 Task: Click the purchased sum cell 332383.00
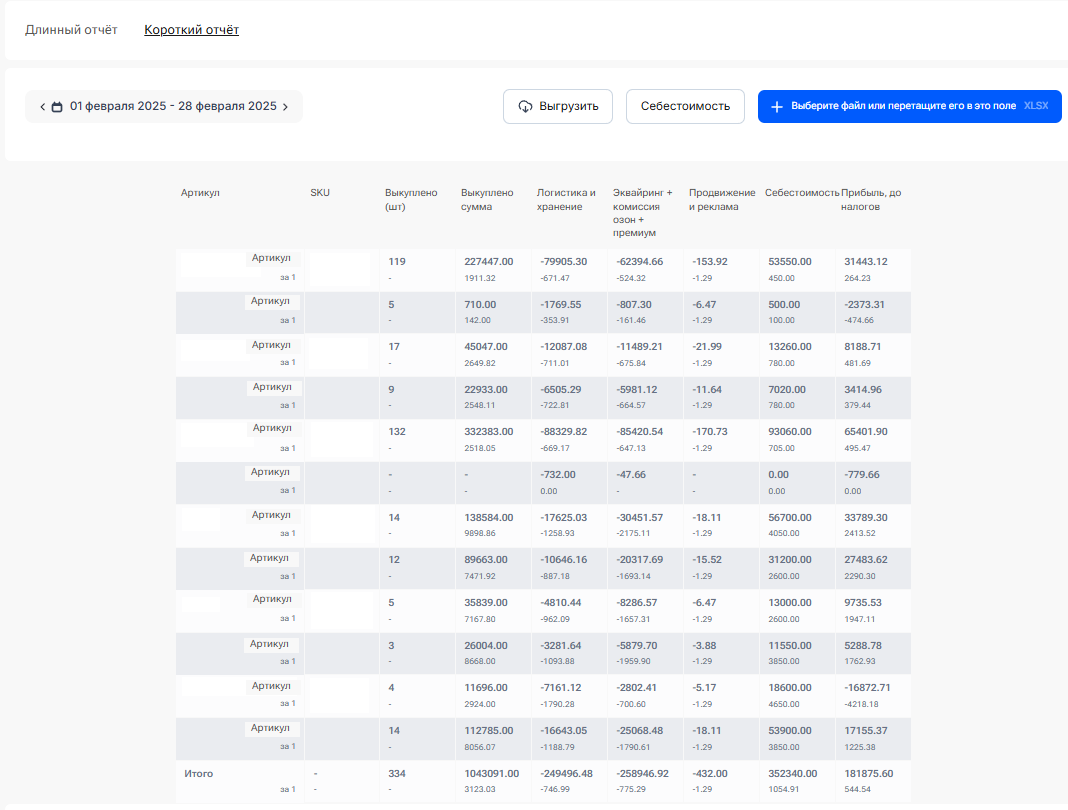(488, 432)
